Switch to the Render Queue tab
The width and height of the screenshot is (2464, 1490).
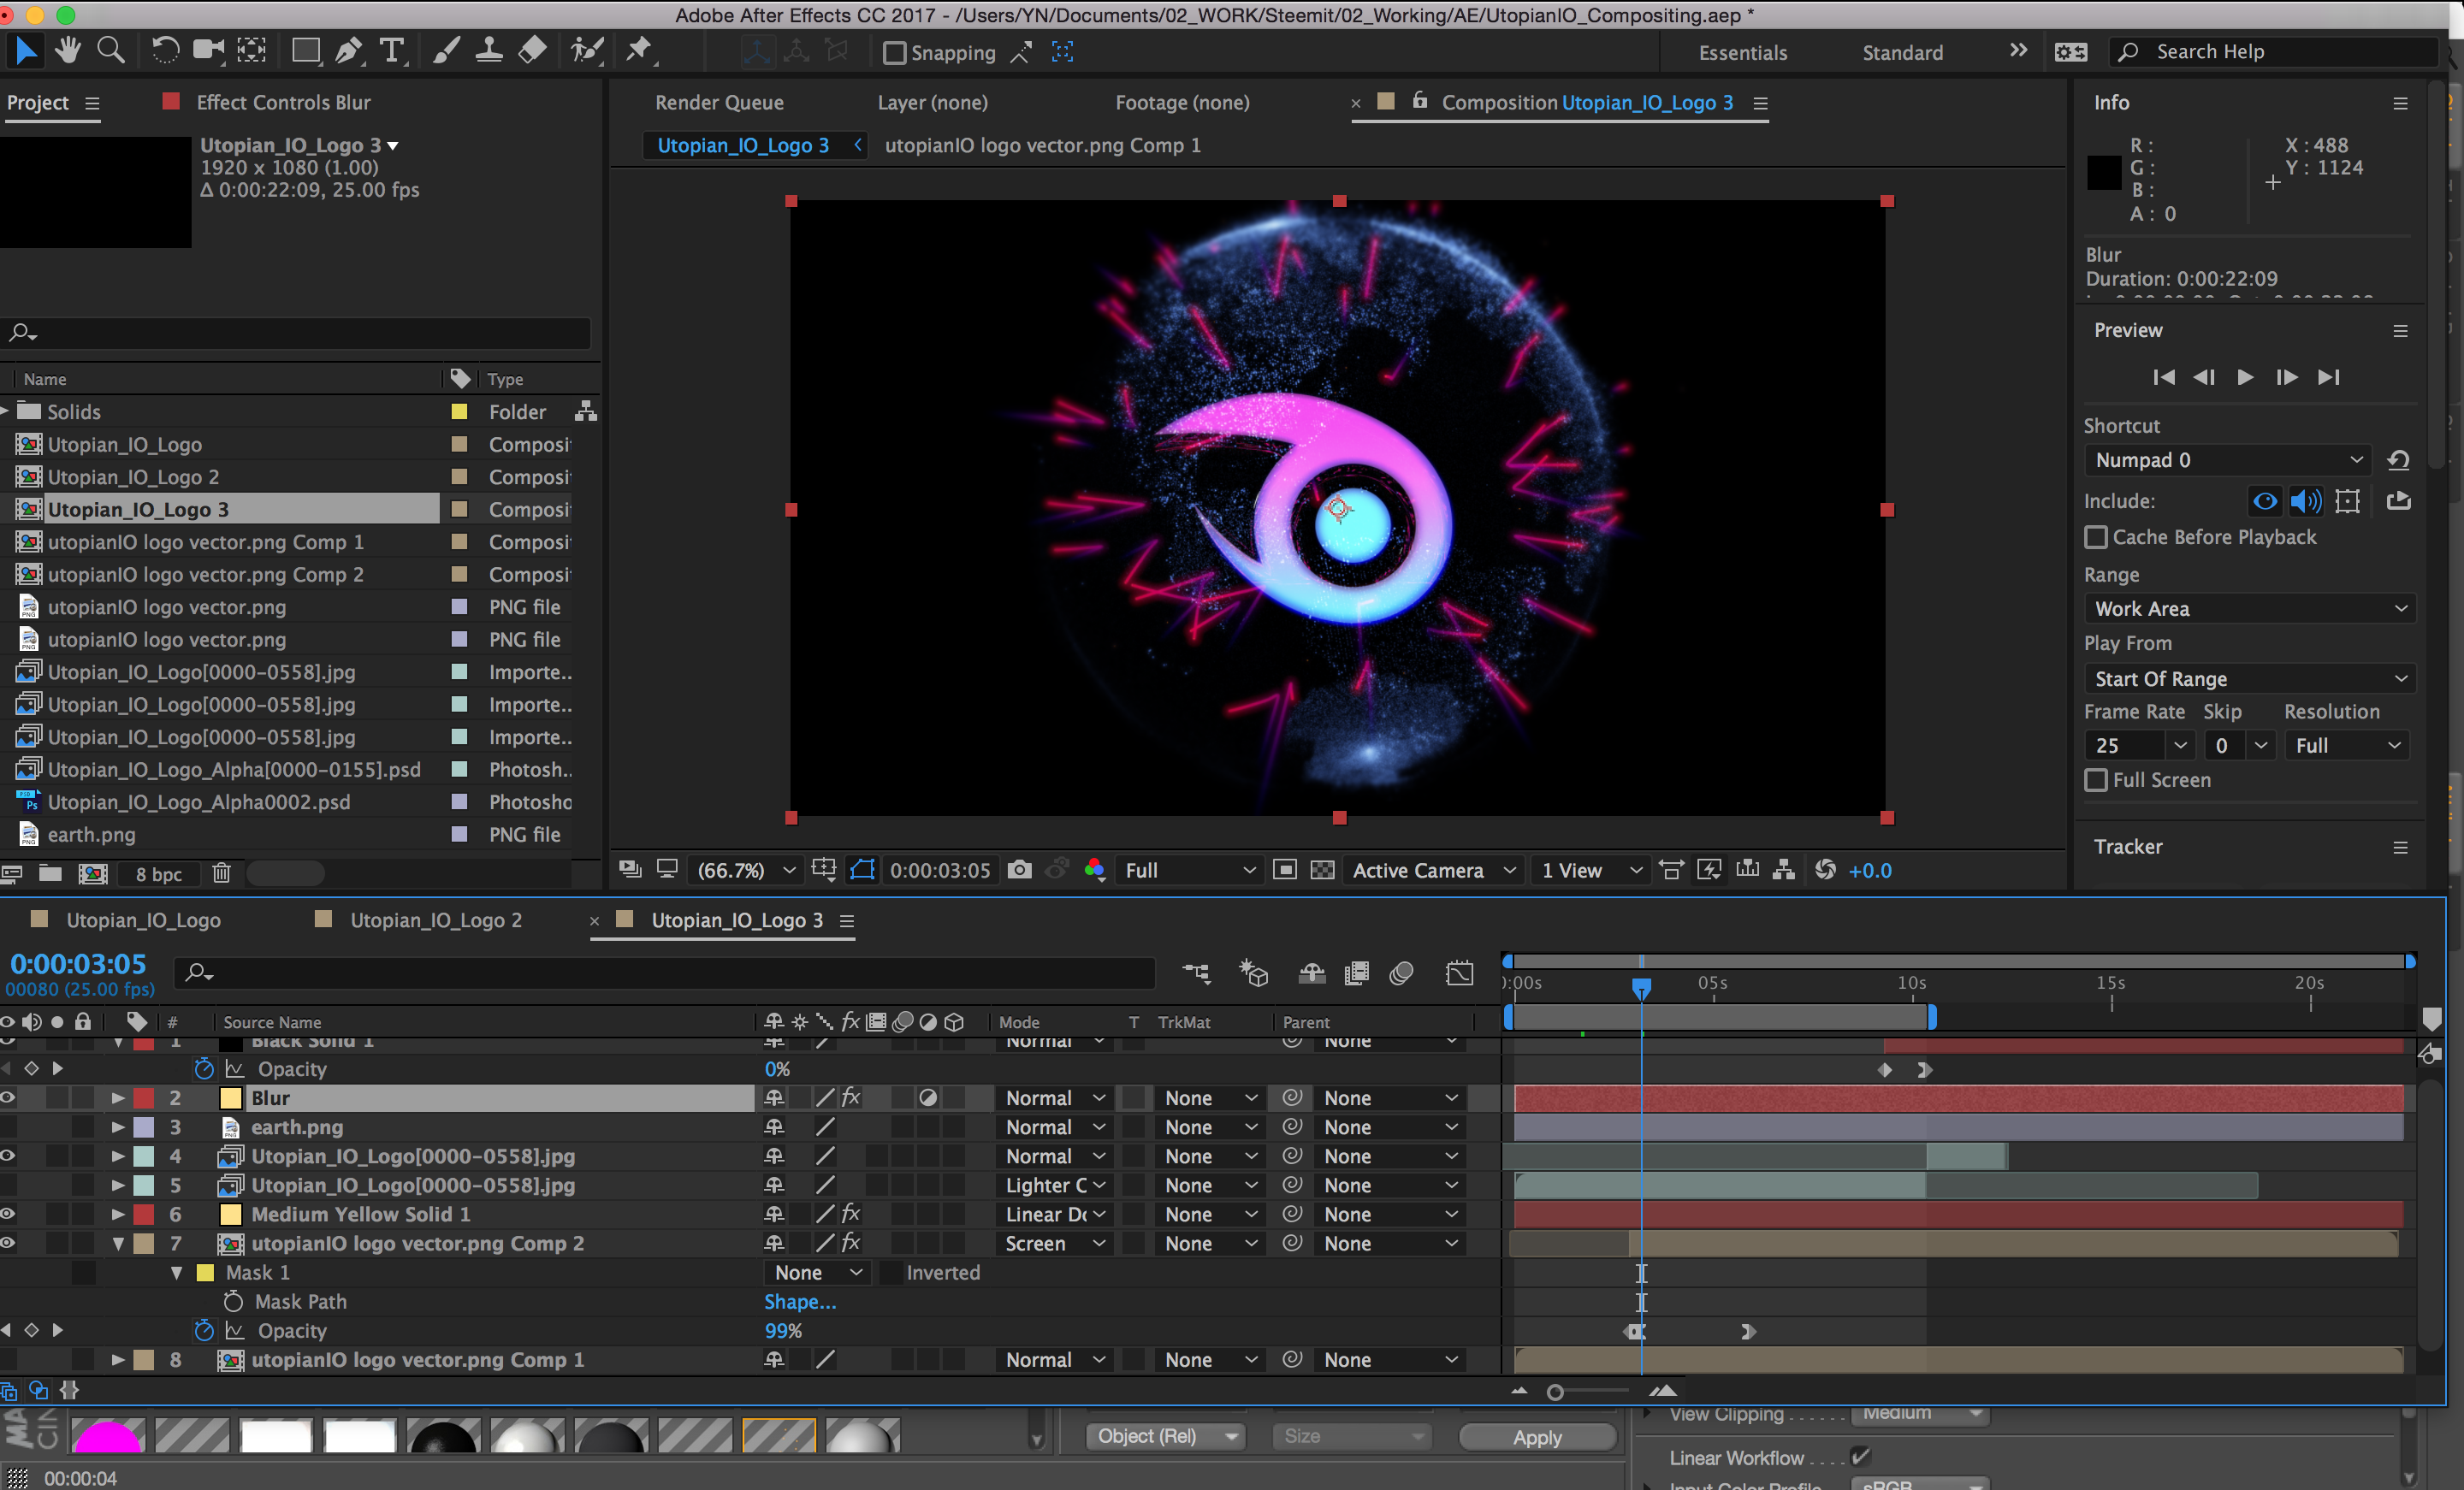tap(719, 102)
